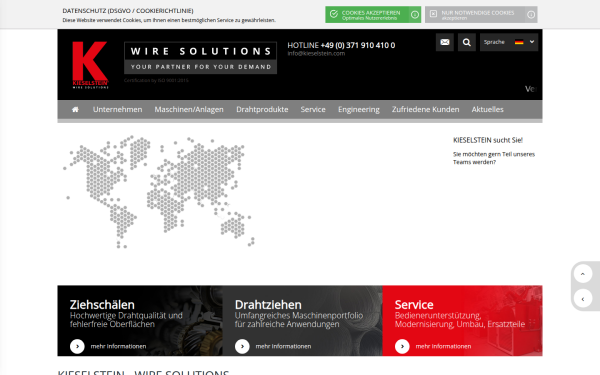The image size is (600, 375).
Task: Click the Datenschutz (DSGVO / Cookierichtlinie) heading
Action: point(128,11)
